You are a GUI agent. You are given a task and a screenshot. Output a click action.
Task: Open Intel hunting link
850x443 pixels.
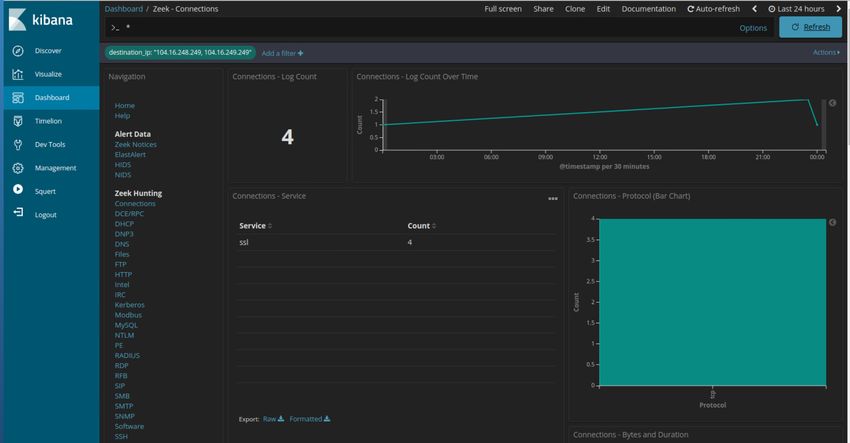point(122,285)
